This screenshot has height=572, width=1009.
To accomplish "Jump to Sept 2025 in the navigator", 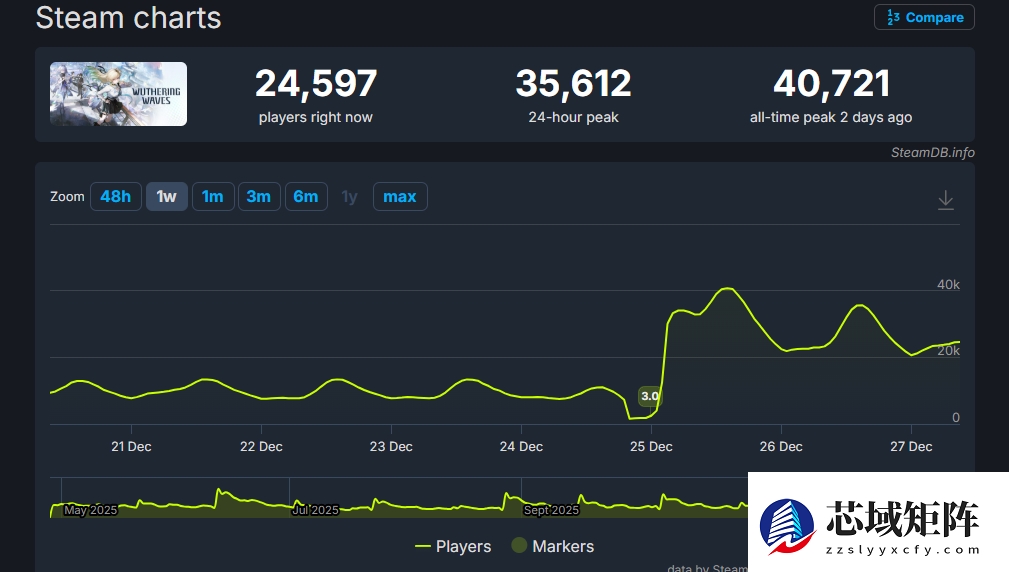I will 551,510.
